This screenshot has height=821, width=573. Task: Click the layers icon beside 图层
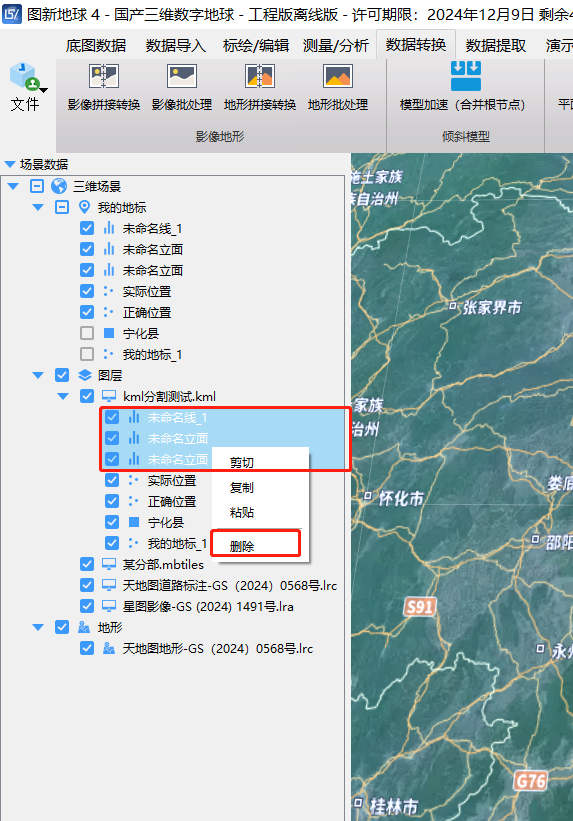[84, 375]
